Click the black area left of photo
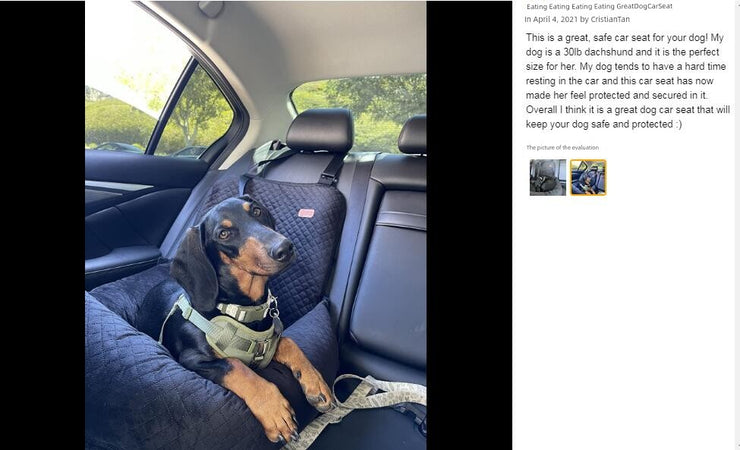The image size is (740, 450). [42, 225]
